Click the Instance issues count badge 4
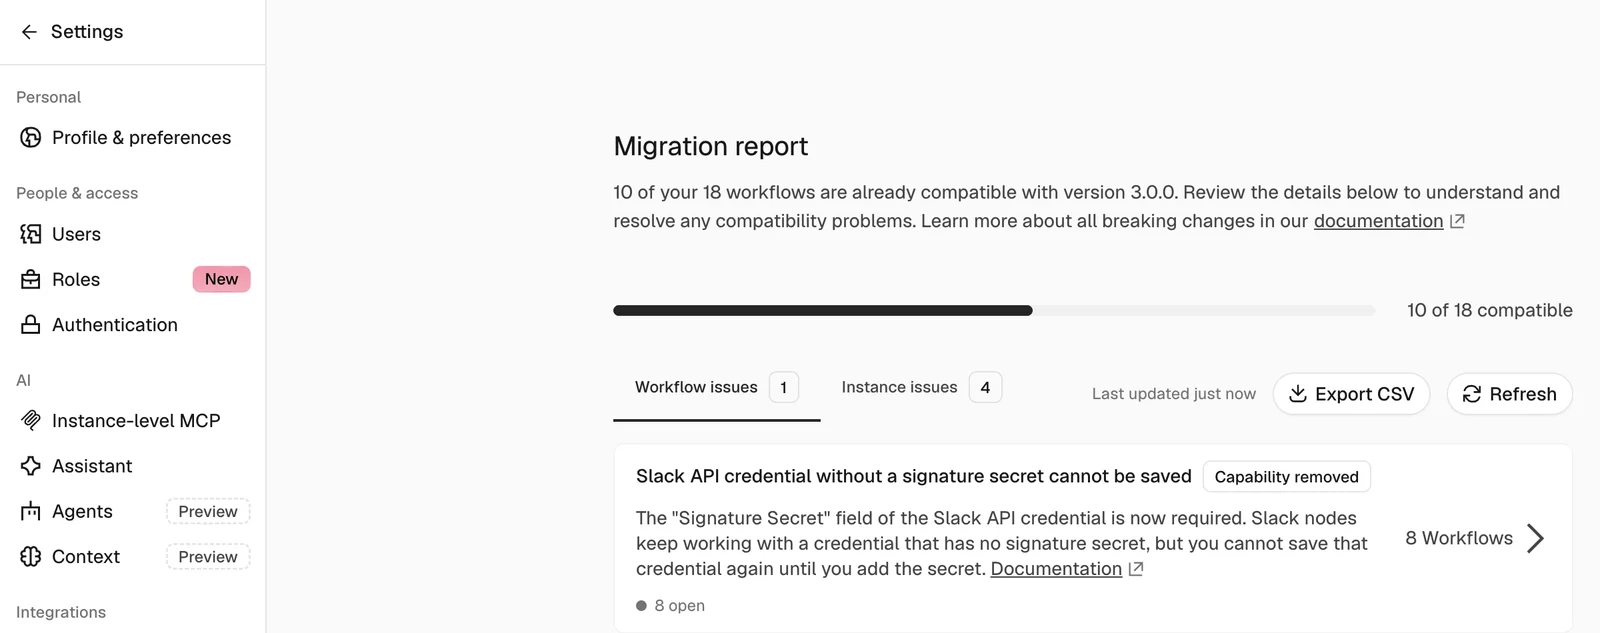Image resolution: width=1600 pixels, height=633 pixels. point(985,387)
